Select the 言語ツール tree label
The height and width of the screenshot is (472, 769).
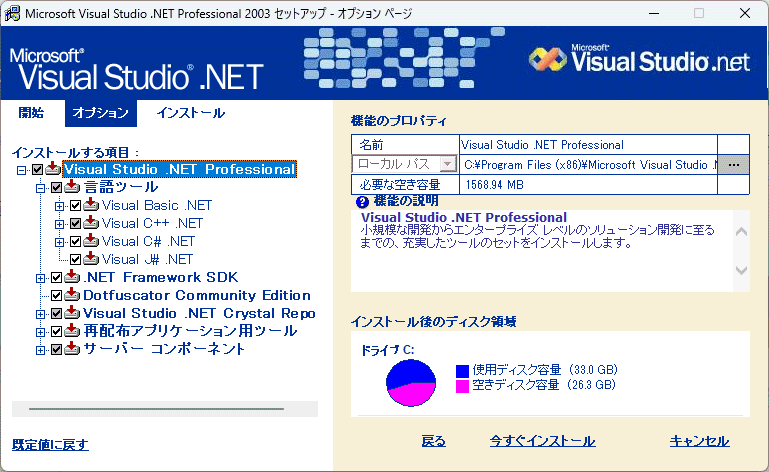click(x=121, y=187)
